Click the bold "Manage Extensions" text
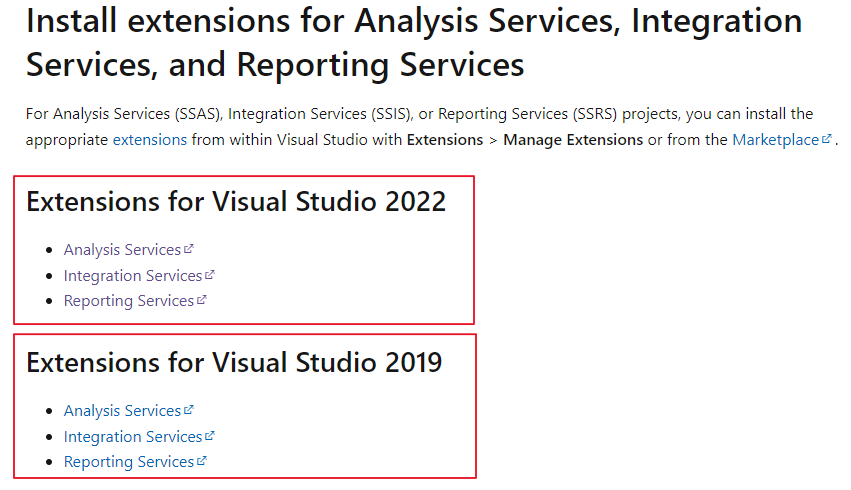The width and height of the screenshot is (851, 490). (x=573, y=140)
